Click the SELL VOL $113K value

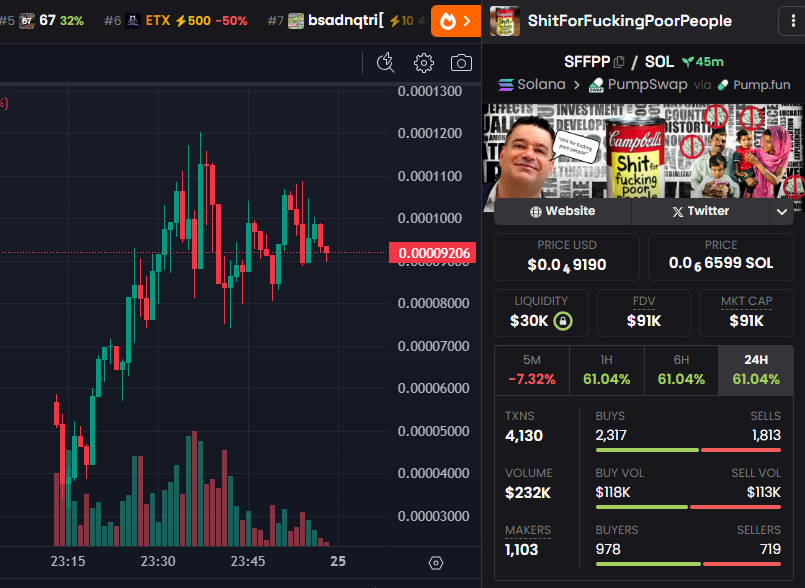764,492
